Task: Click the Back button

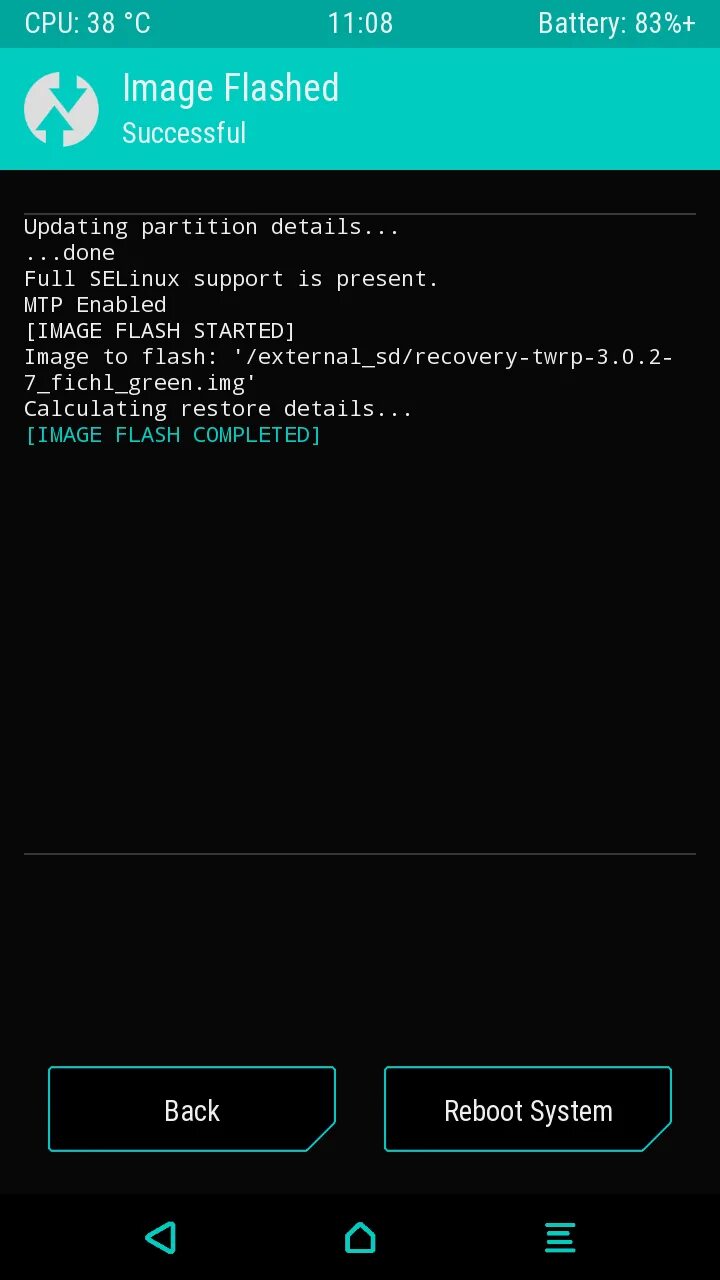Action: click(192, 1109)
